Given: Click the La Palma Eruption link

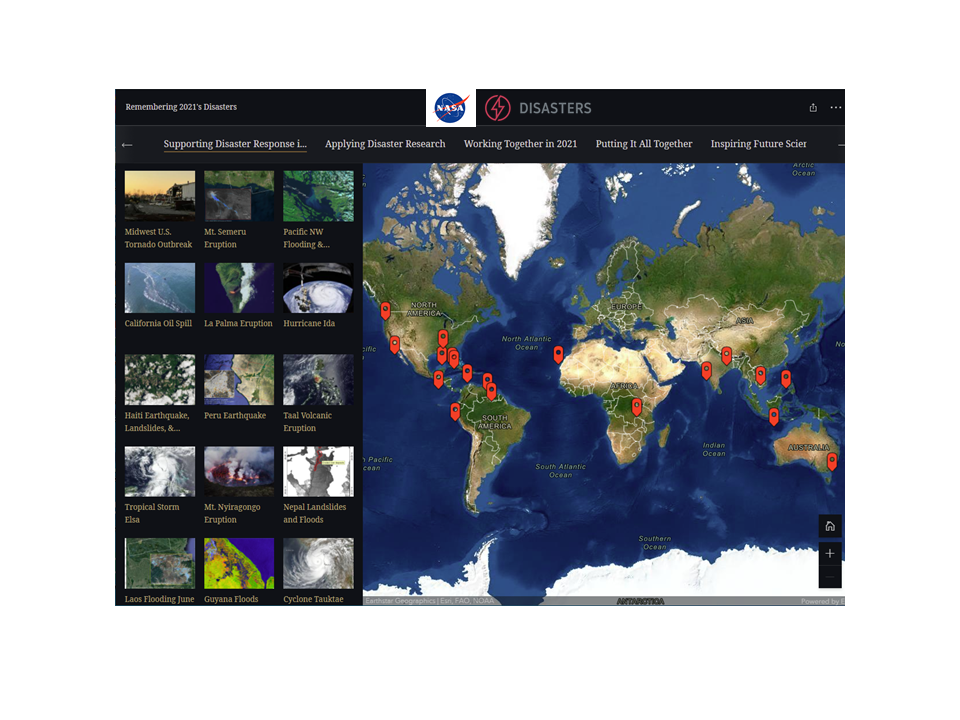Looking at the screenshot, I should coord(238,324).
